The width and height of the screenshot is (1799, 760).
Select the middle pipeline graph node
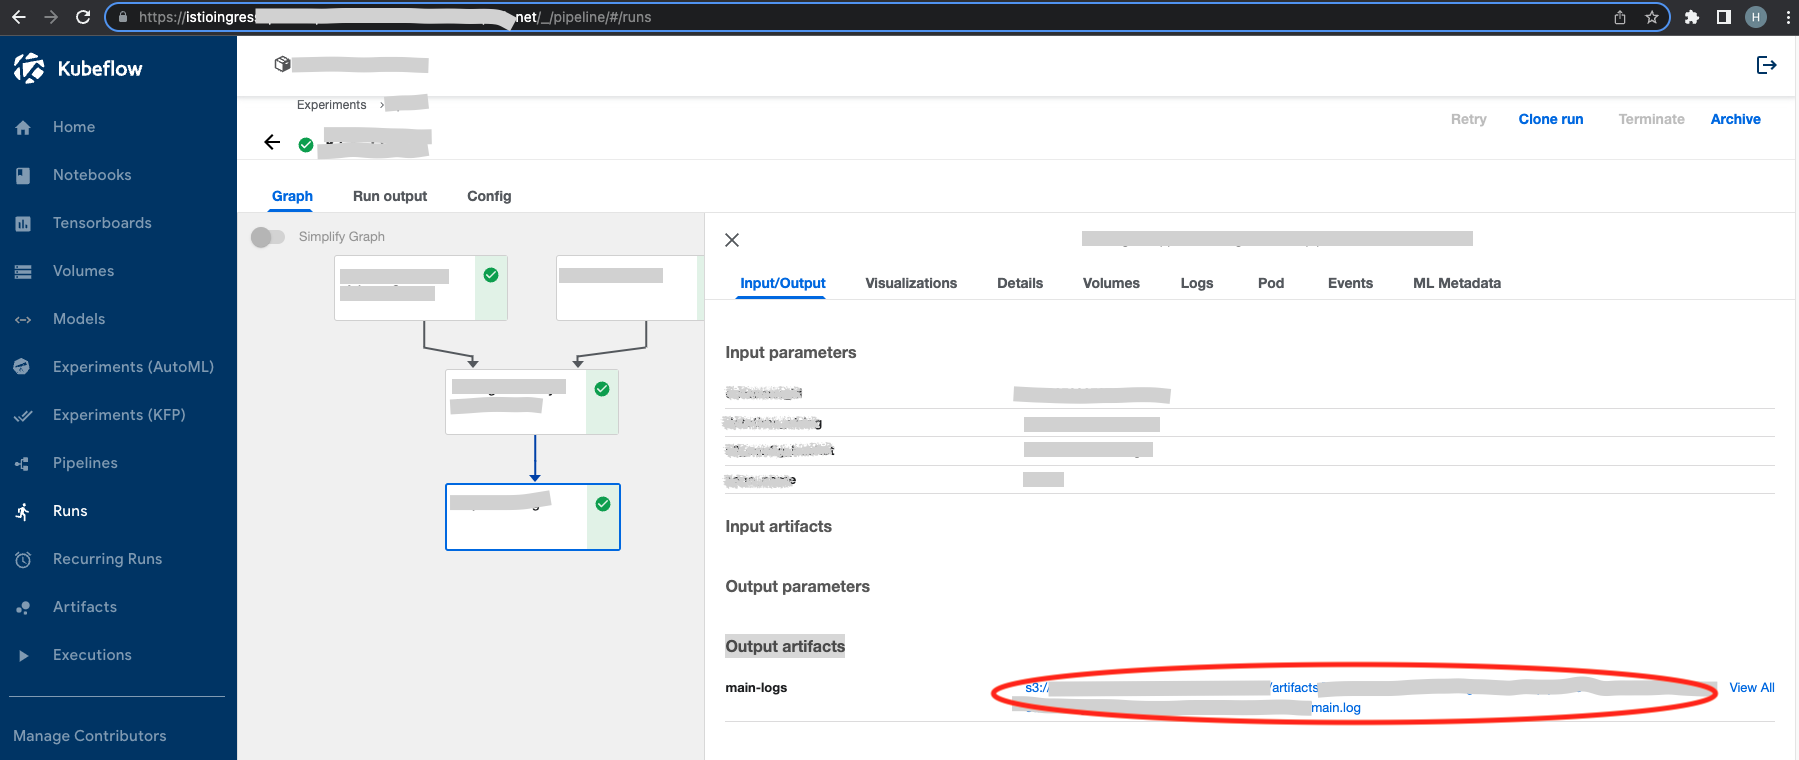point(532,402)
